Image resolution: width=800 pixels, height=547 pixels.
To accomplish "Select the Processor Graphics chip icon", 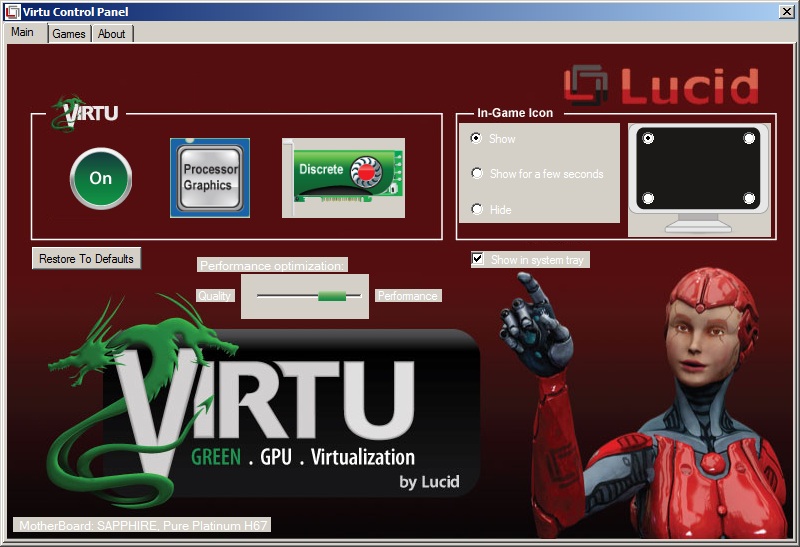I will pos(210,178).
